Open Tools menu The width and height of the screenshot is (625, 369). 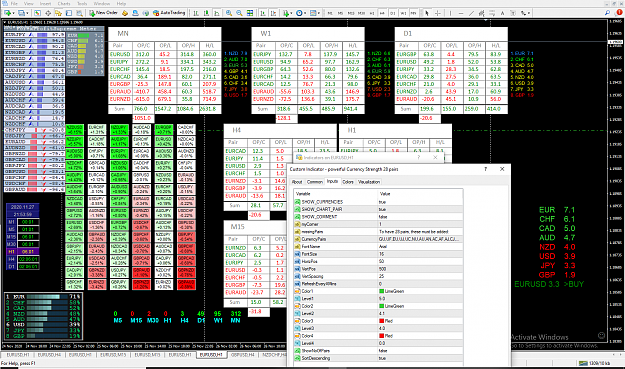[82, 4]
